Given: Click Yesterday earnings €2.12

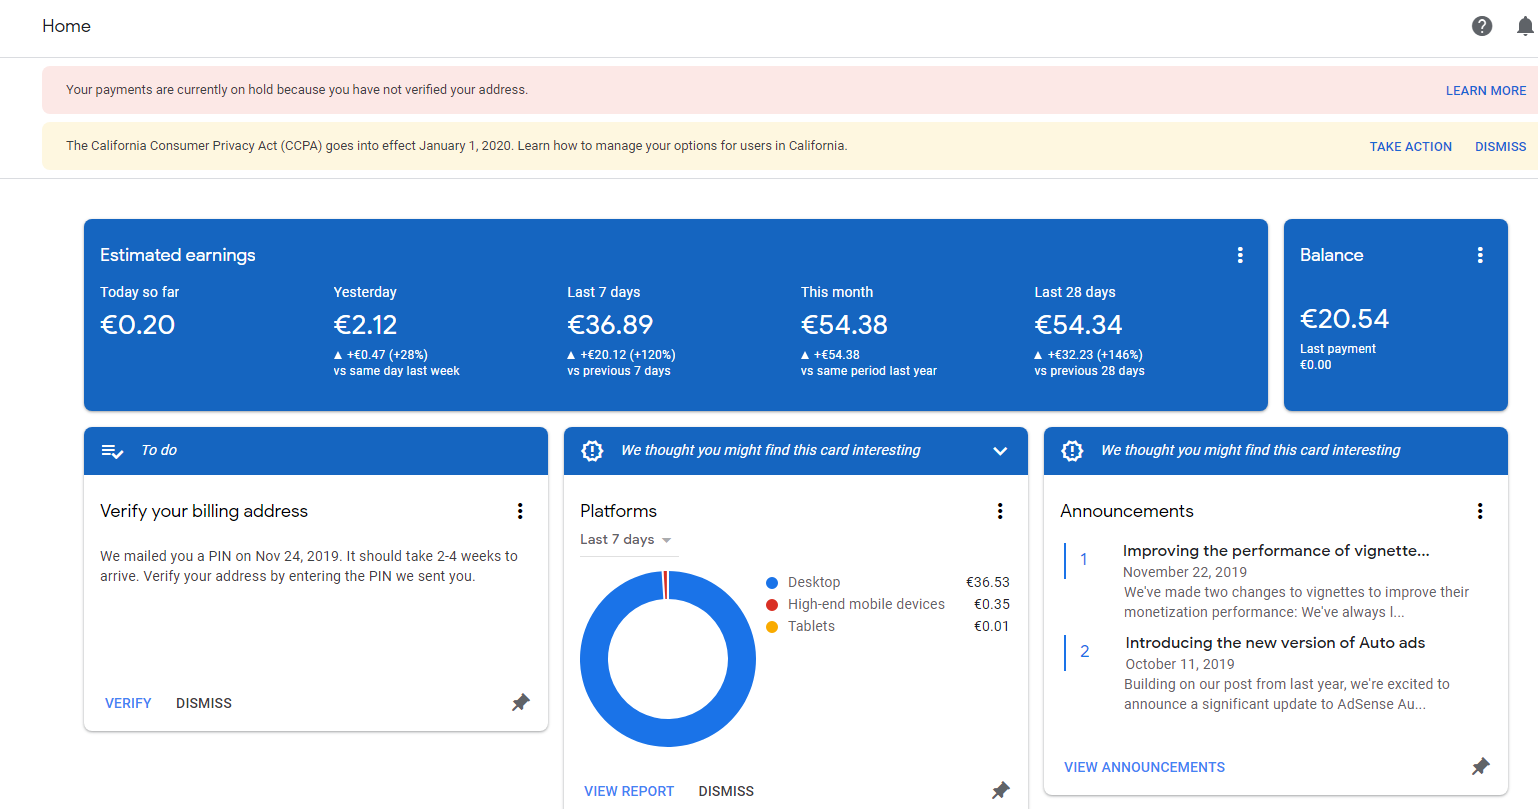Looking at the screenshot, I should click(x=366, y=325).
